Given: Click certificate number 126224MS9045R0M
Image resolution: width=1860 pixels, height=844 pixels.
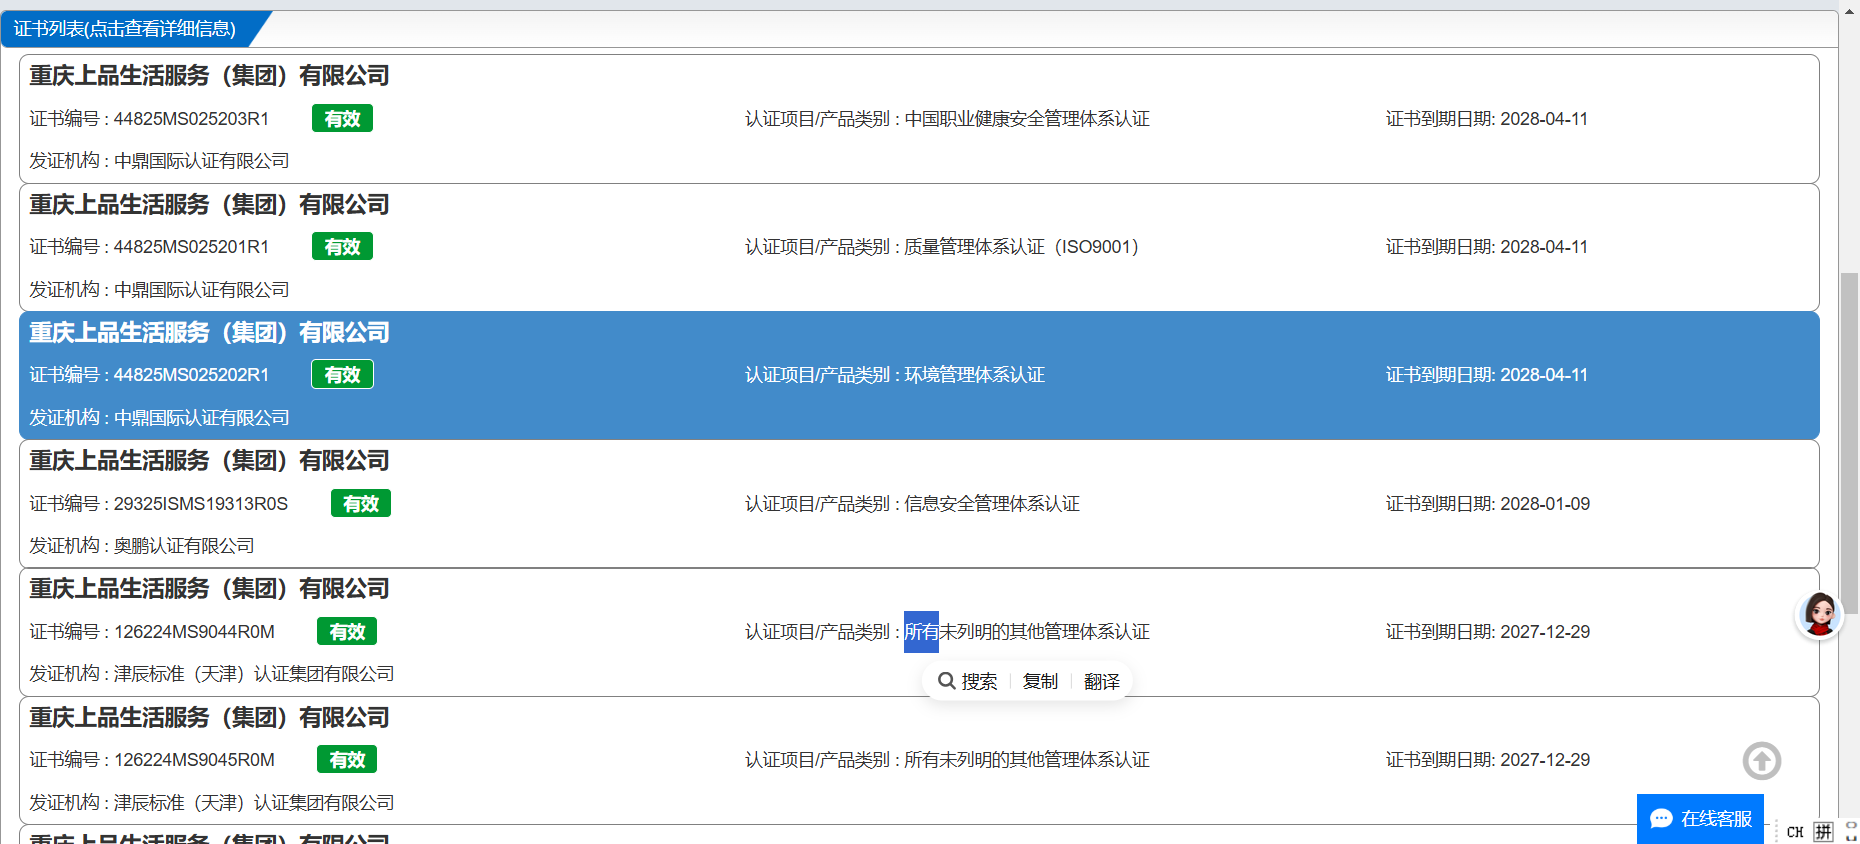Looking at the screenshot, I should click(x=194, y=760).
